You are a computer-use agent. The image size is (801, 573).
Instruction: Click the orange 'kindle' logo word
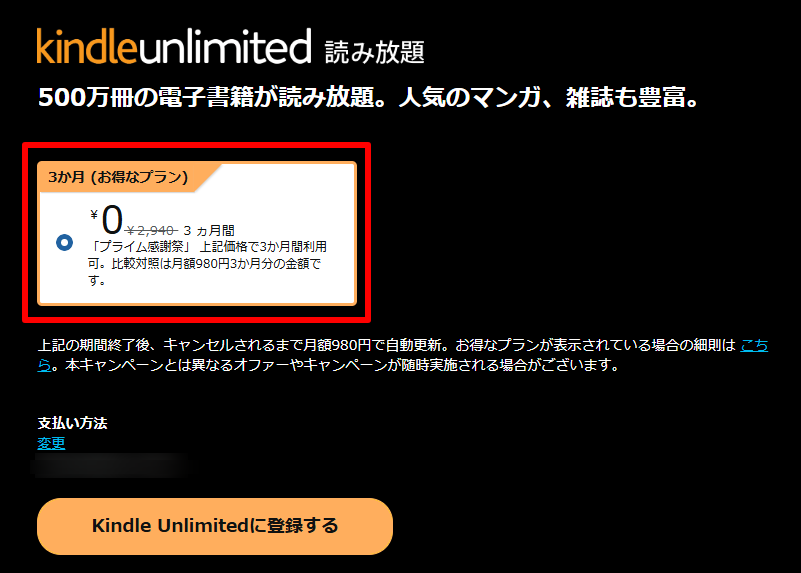click(x=87, y=46)
